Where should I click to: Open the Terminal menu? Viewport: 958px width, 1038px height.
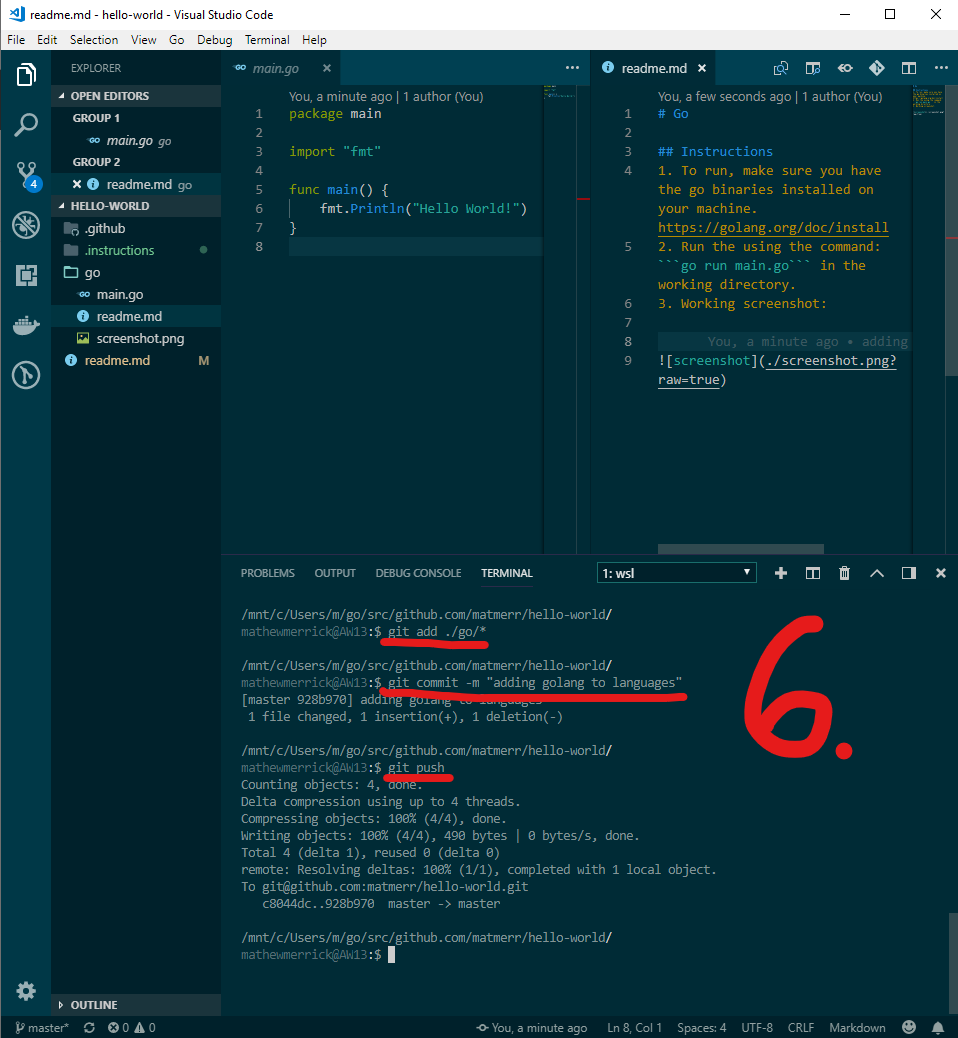point(267,40)
